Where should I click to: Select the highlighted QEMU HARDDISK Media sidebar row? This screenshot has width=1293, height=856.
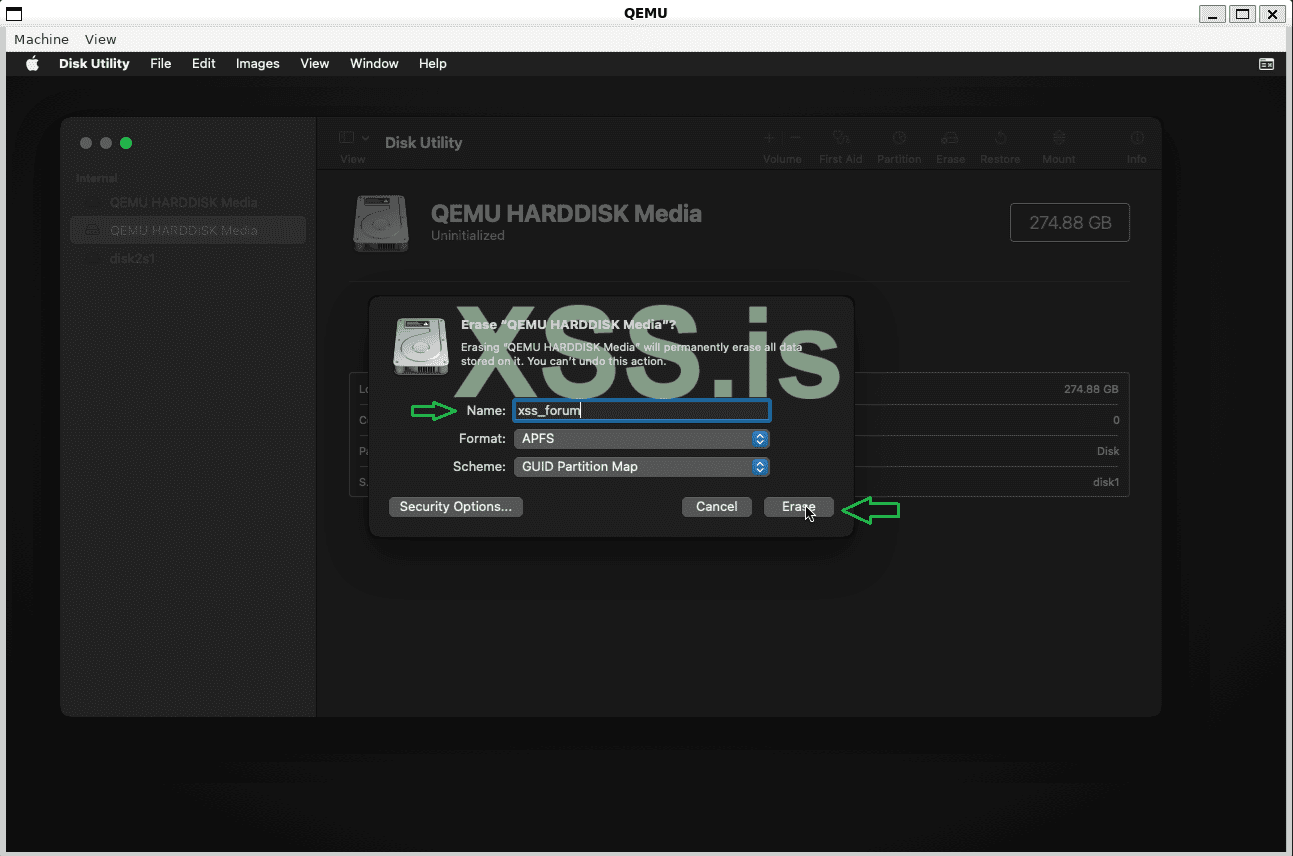188,230
